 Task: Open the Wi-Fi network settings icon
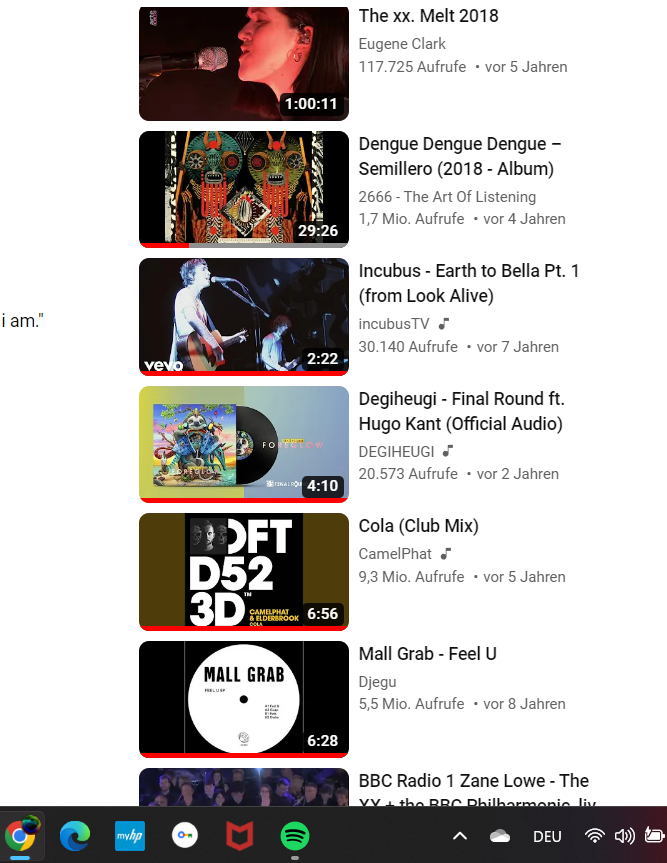pos(594,836)
